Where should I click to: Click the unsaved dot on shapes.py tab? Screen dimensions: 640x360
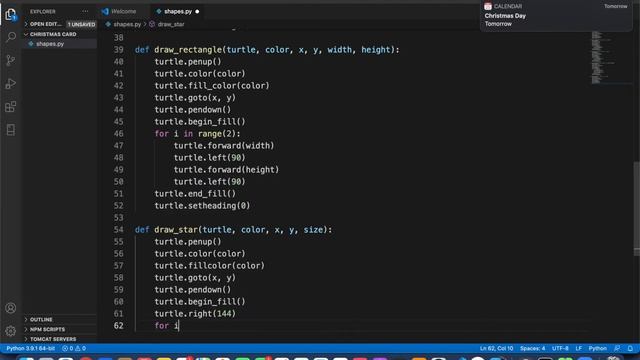click(197, 11)
